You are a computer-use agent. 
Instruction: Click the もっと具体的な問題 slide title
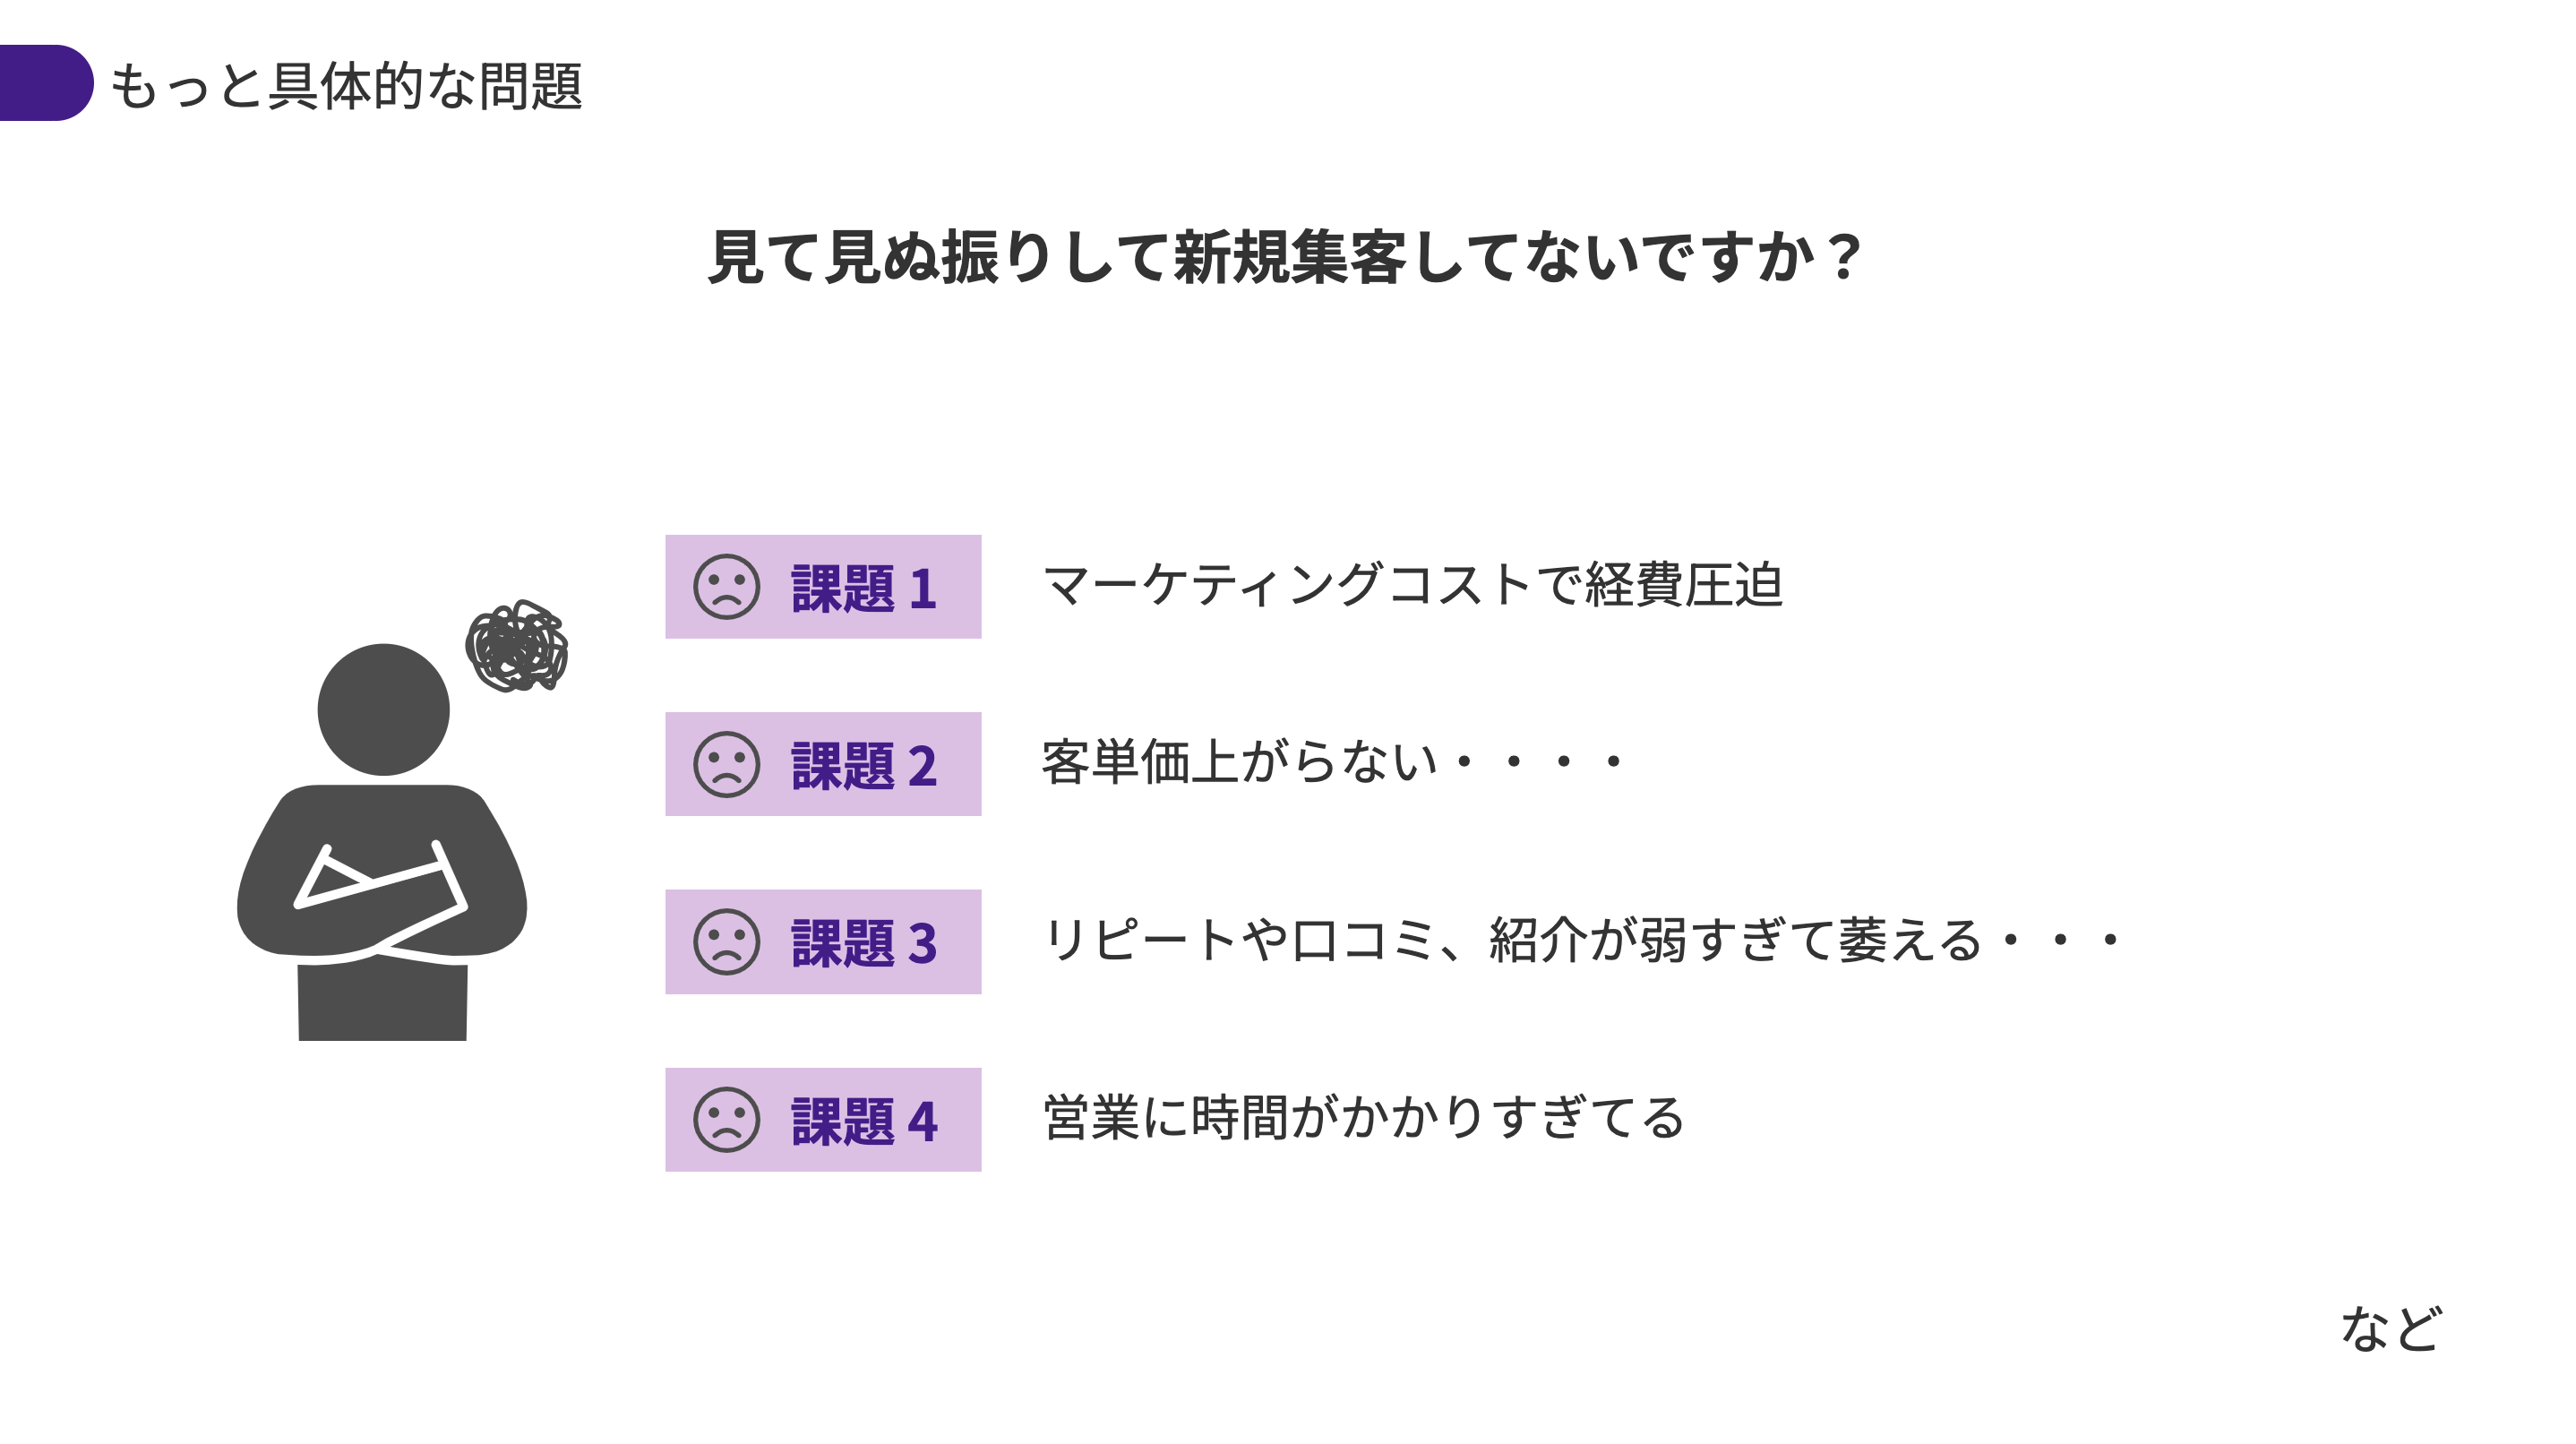[x=346, y=86]
